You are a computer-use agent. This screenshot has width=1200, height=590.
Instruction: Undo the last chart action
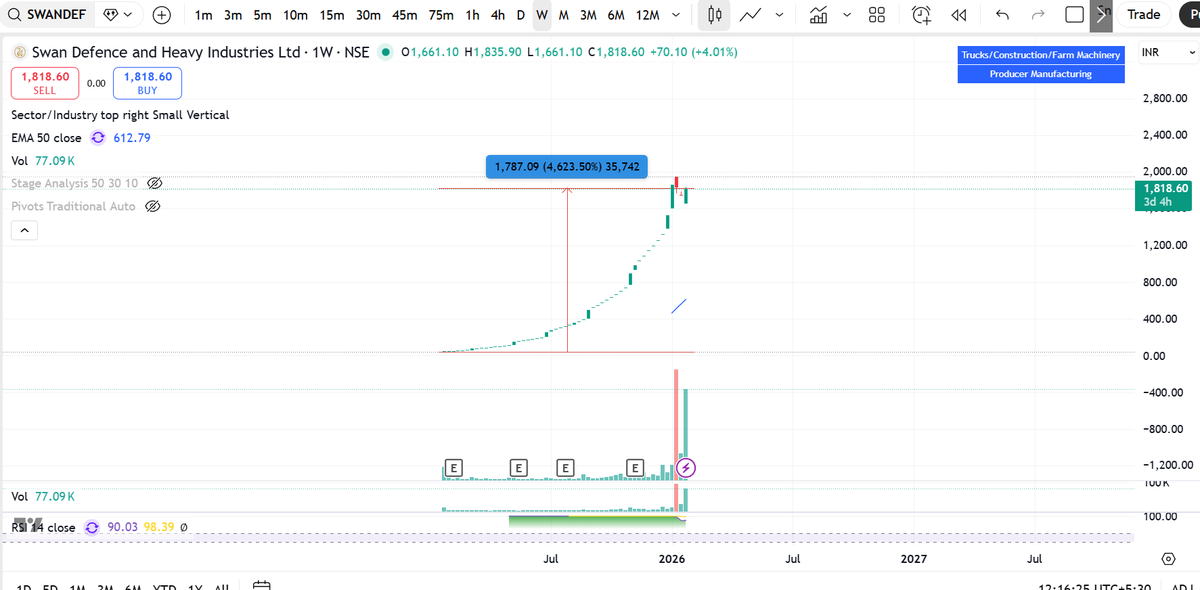(1003, 15)
